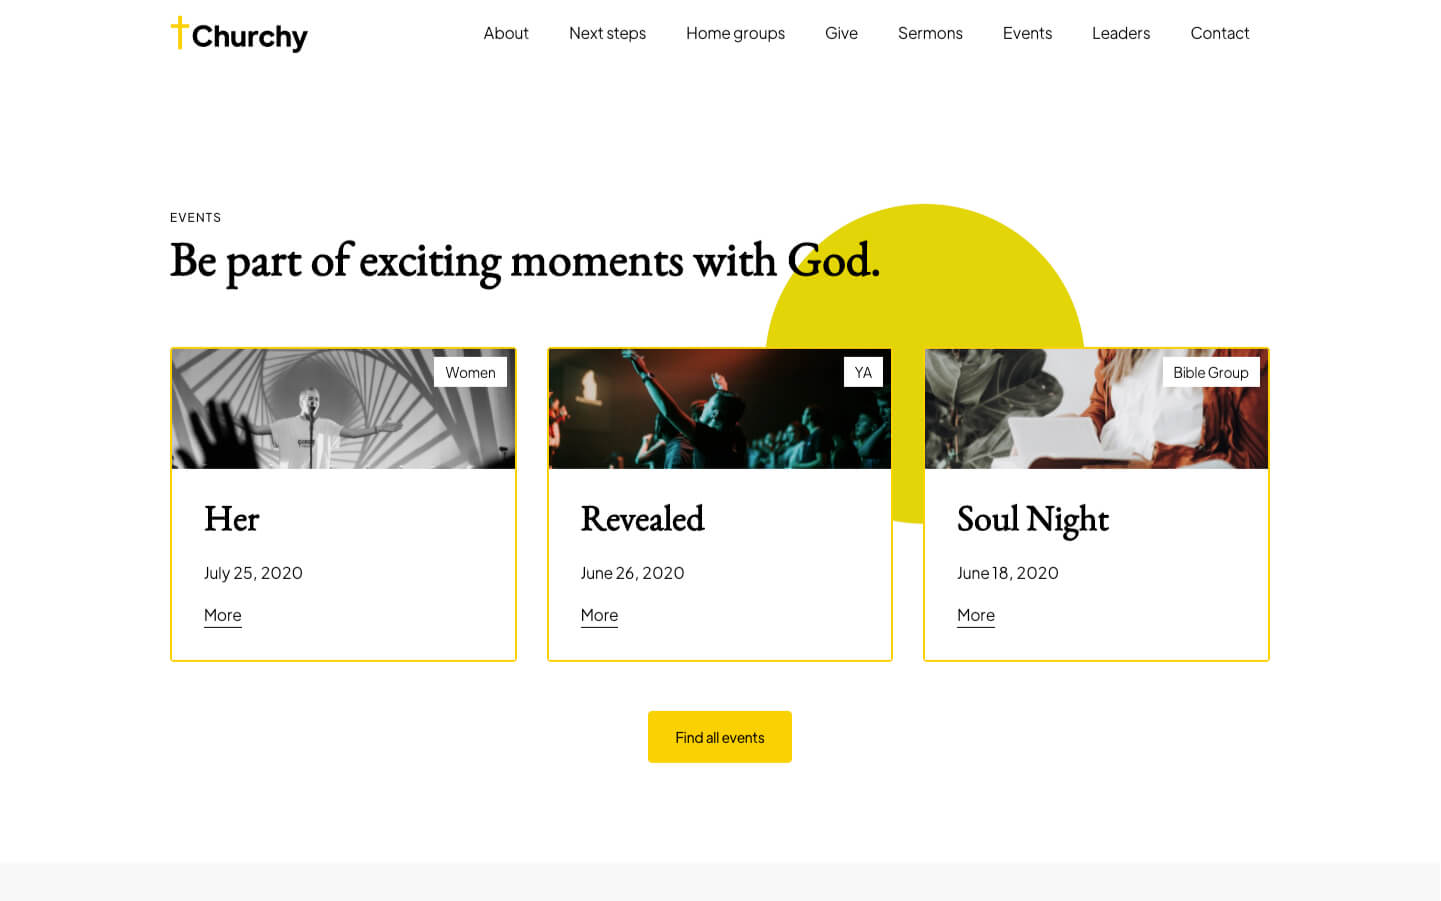Select the Women category tag

click(470, 372)
